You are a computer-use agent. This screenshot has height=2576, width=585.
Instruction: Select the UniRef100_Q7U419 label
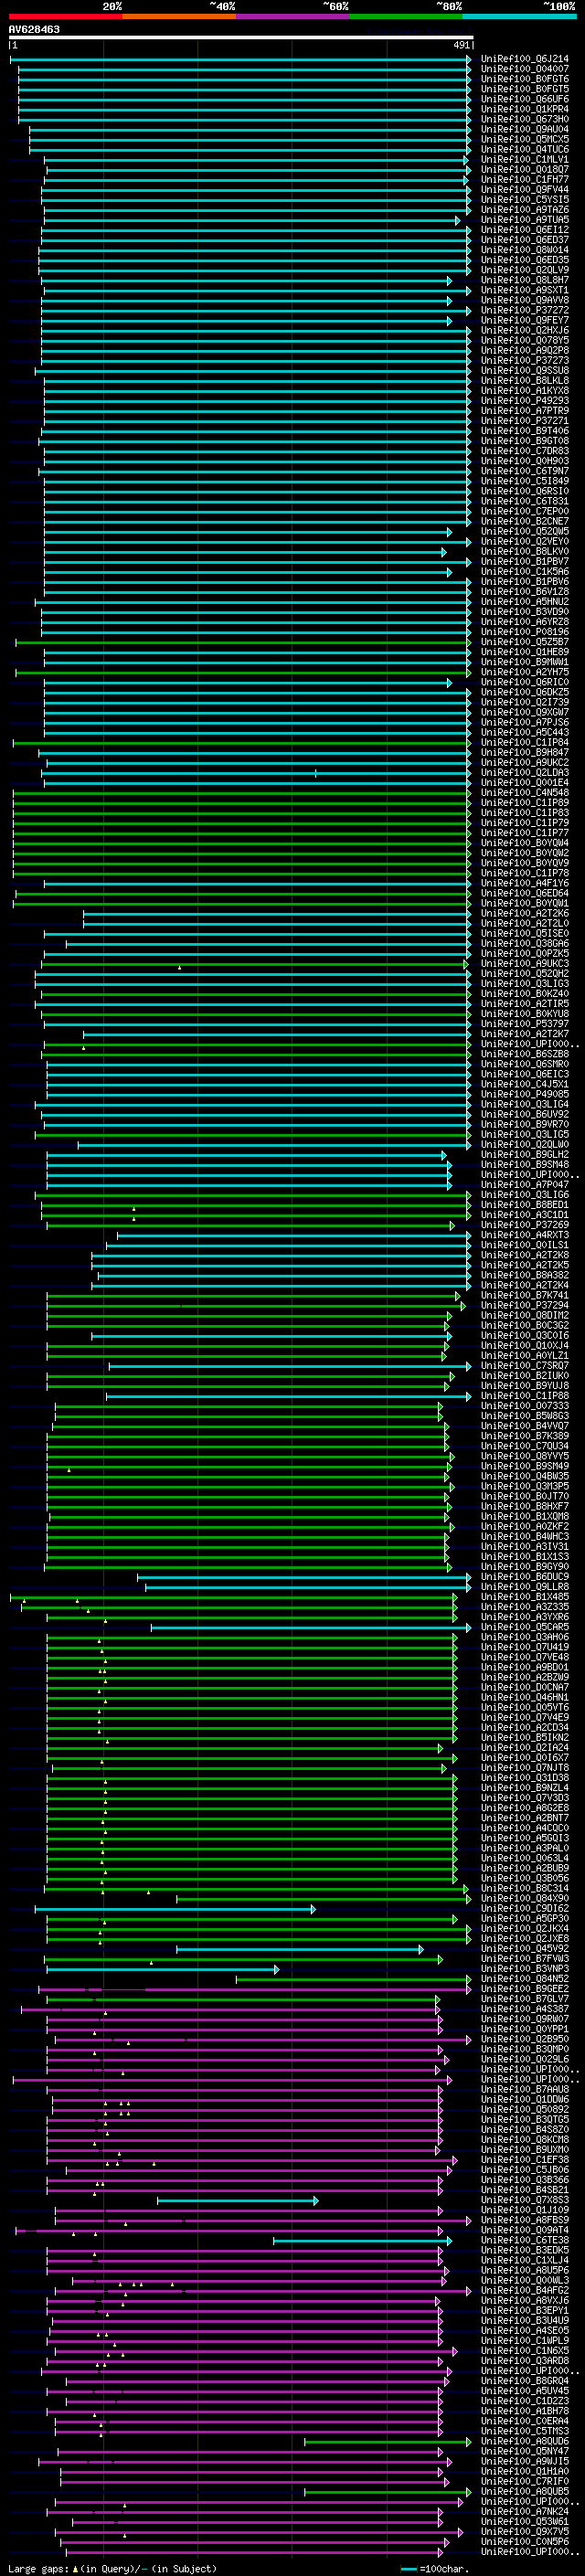[x=525, y=1647]
